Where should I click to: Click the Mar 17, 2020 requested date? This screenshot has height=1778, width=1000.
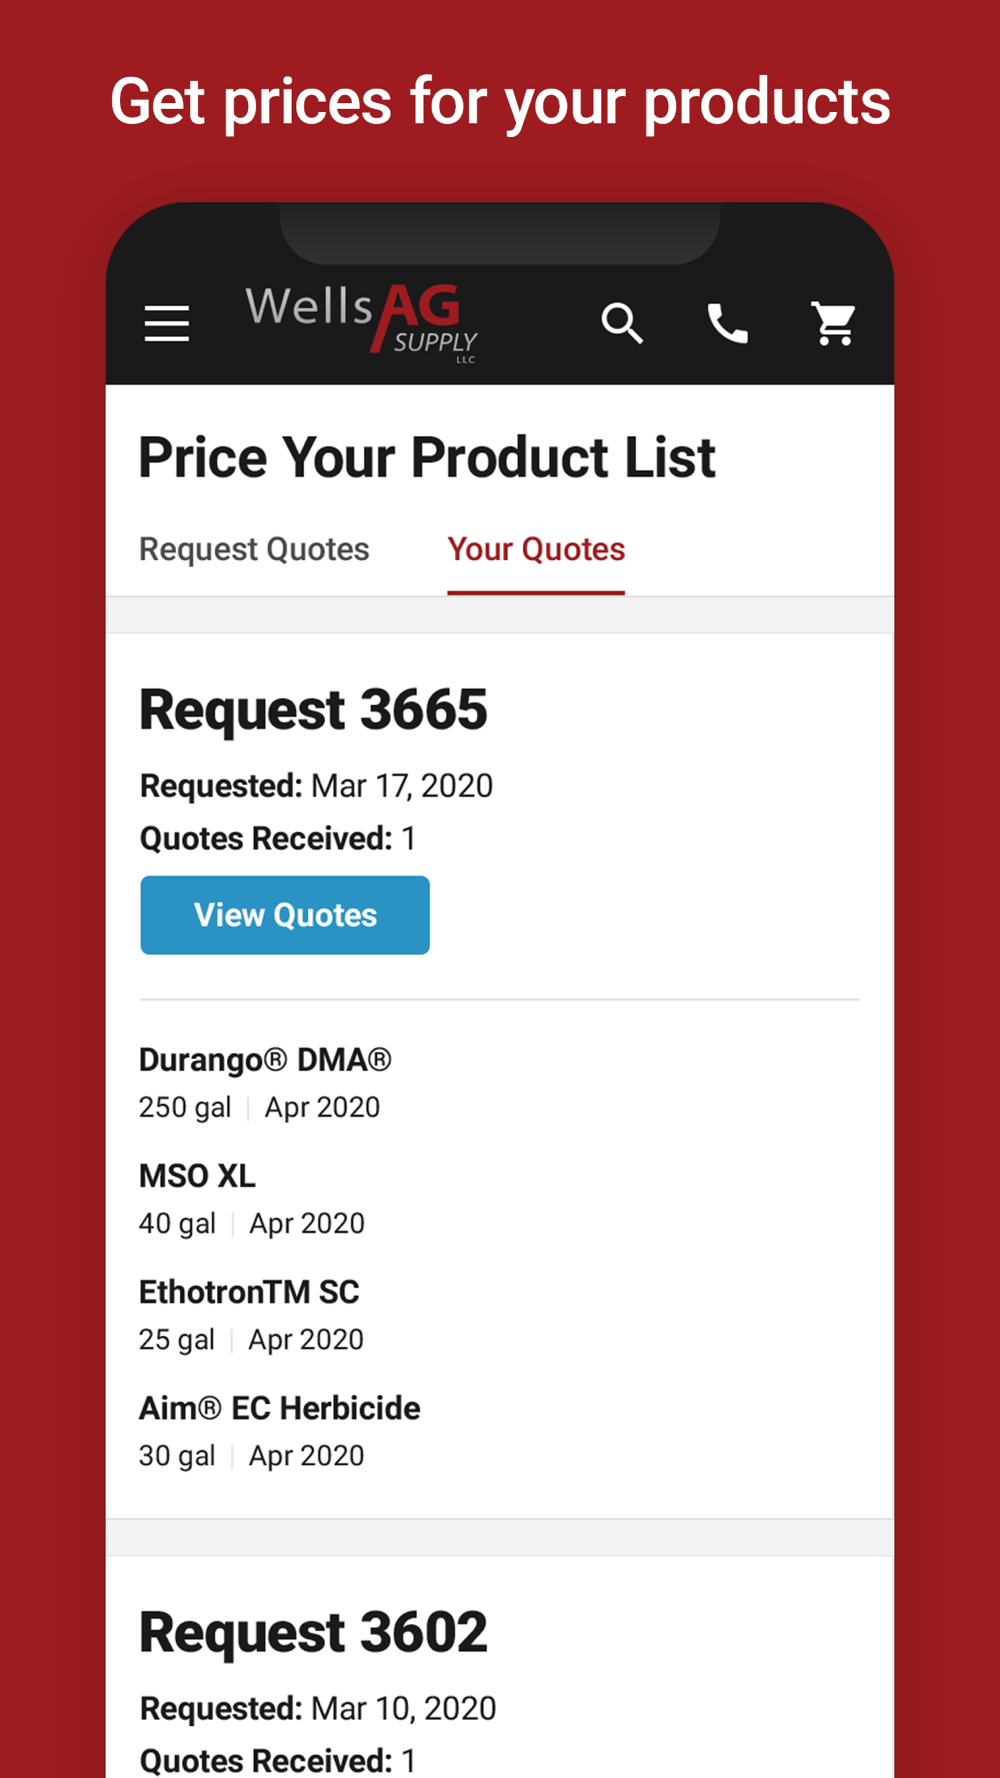pyautogui.click(x=401, y=786)
